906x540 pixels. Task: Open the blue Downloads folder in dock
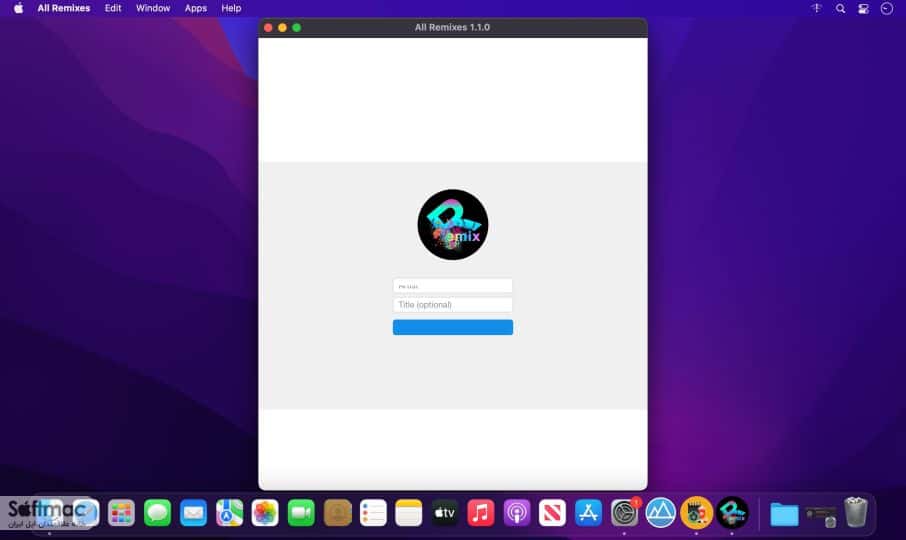(x=784, y=514)
